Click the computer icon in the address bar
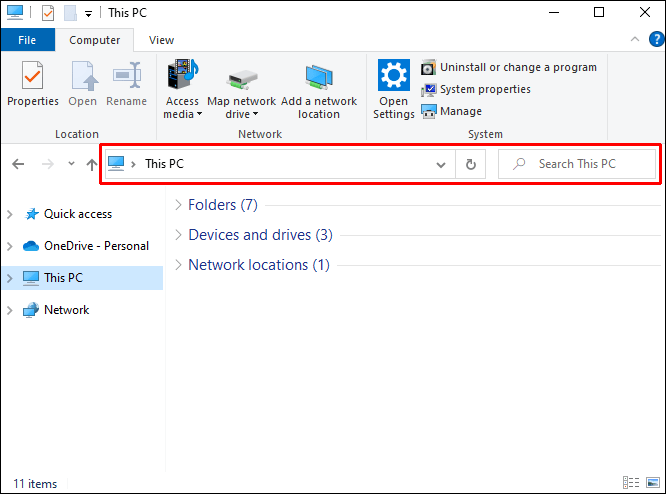 coord(116,164)
